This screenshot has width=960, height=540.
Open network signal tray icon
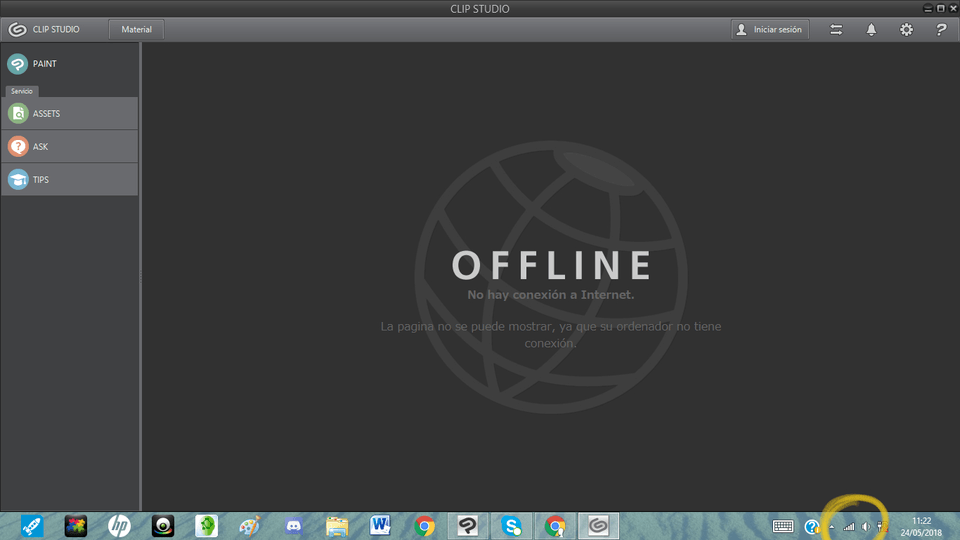(x=849, y=527)
